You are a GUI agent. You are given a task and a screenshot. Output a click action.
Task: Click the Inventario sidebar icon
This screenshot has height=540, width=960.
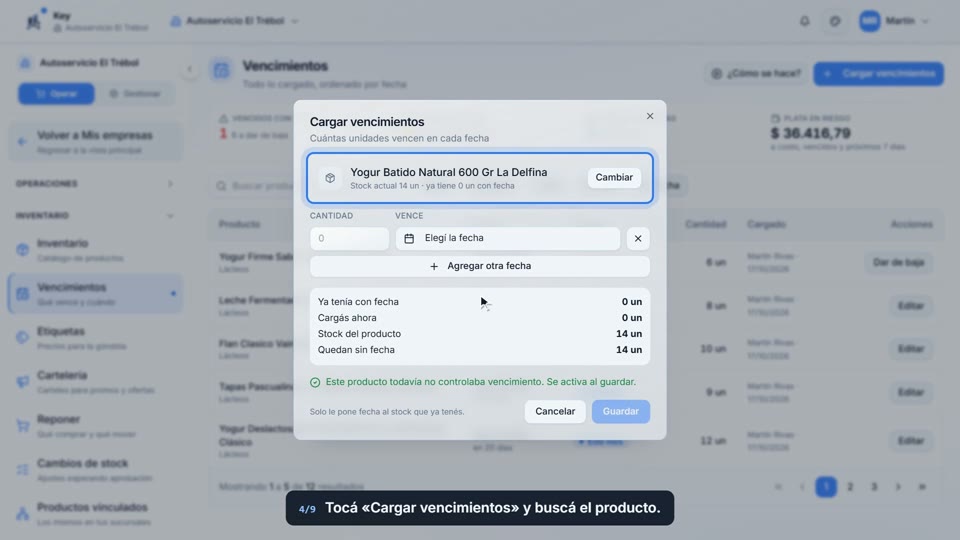pos(23,250)
